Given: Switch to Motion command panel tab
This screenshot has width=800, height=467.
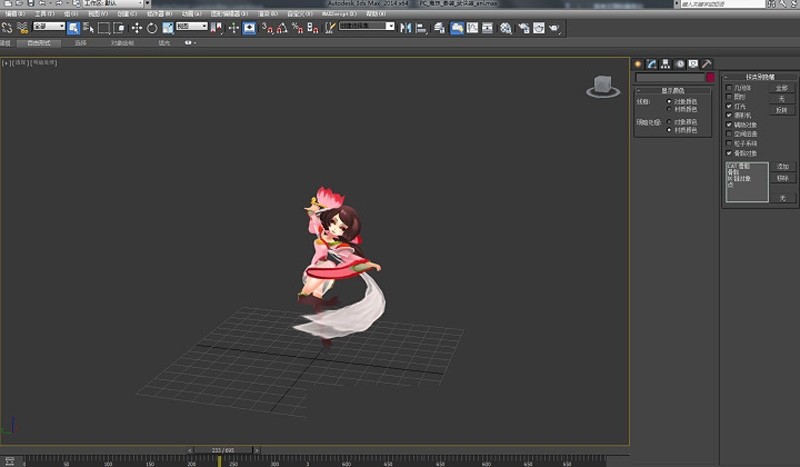Looking at the screenshot, I should (680, 64).
